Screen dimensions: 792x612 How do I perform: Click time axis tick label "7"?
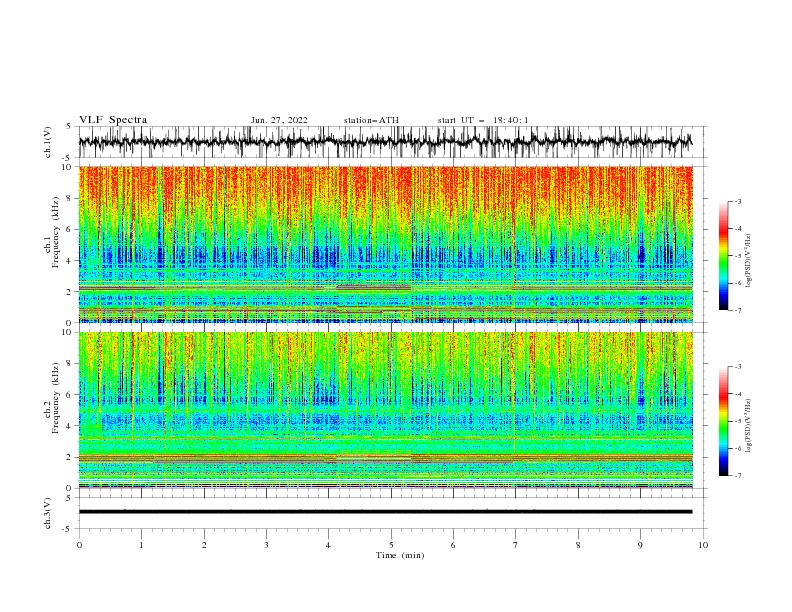[515, 545]
